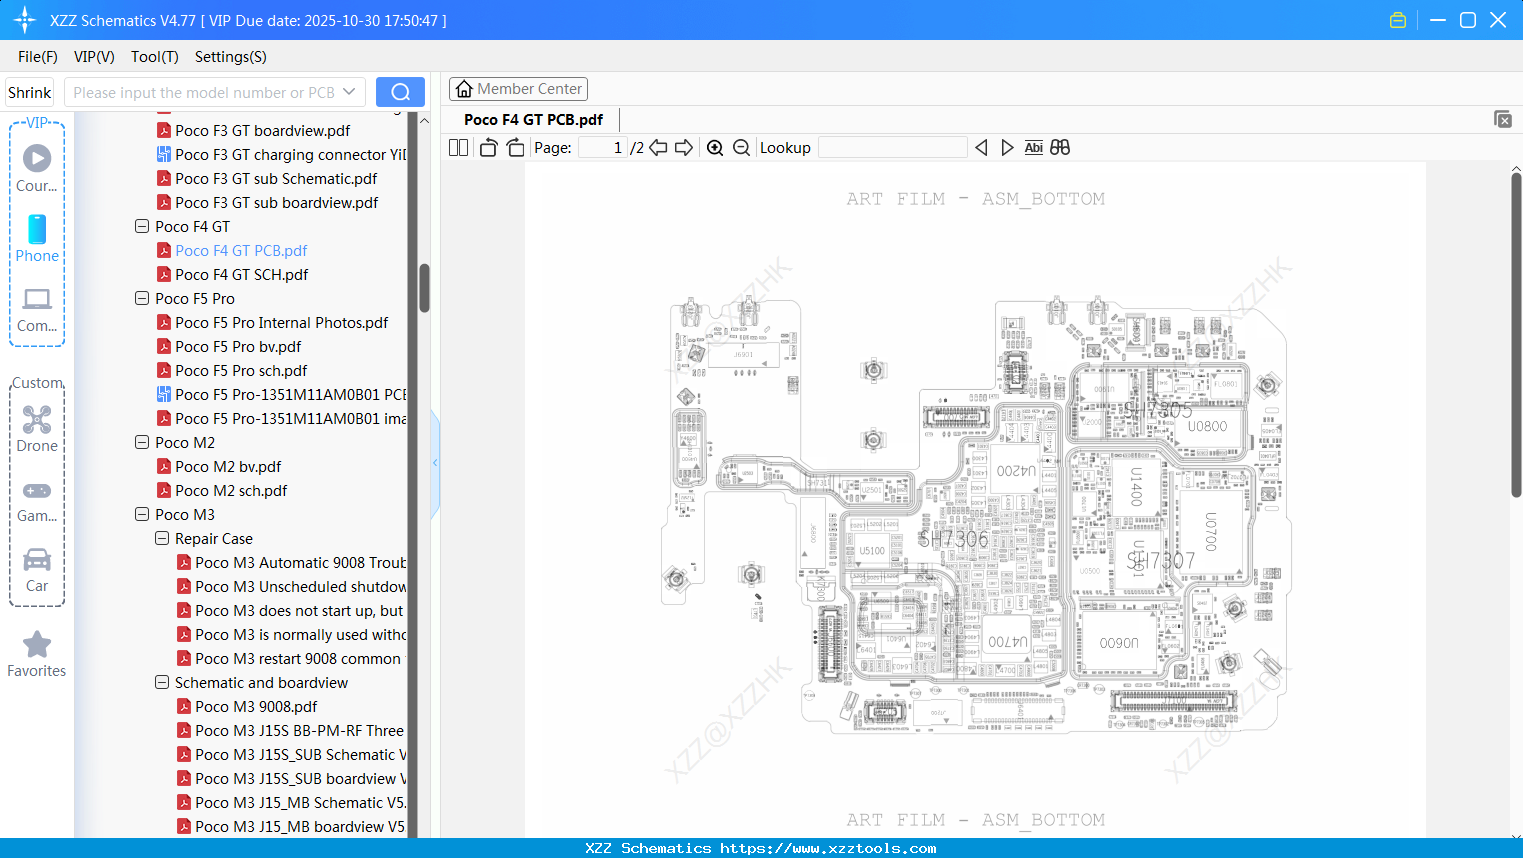Click the blue search magnifier button
Screen dimensions: 1523x858
(x=400, y=92)
